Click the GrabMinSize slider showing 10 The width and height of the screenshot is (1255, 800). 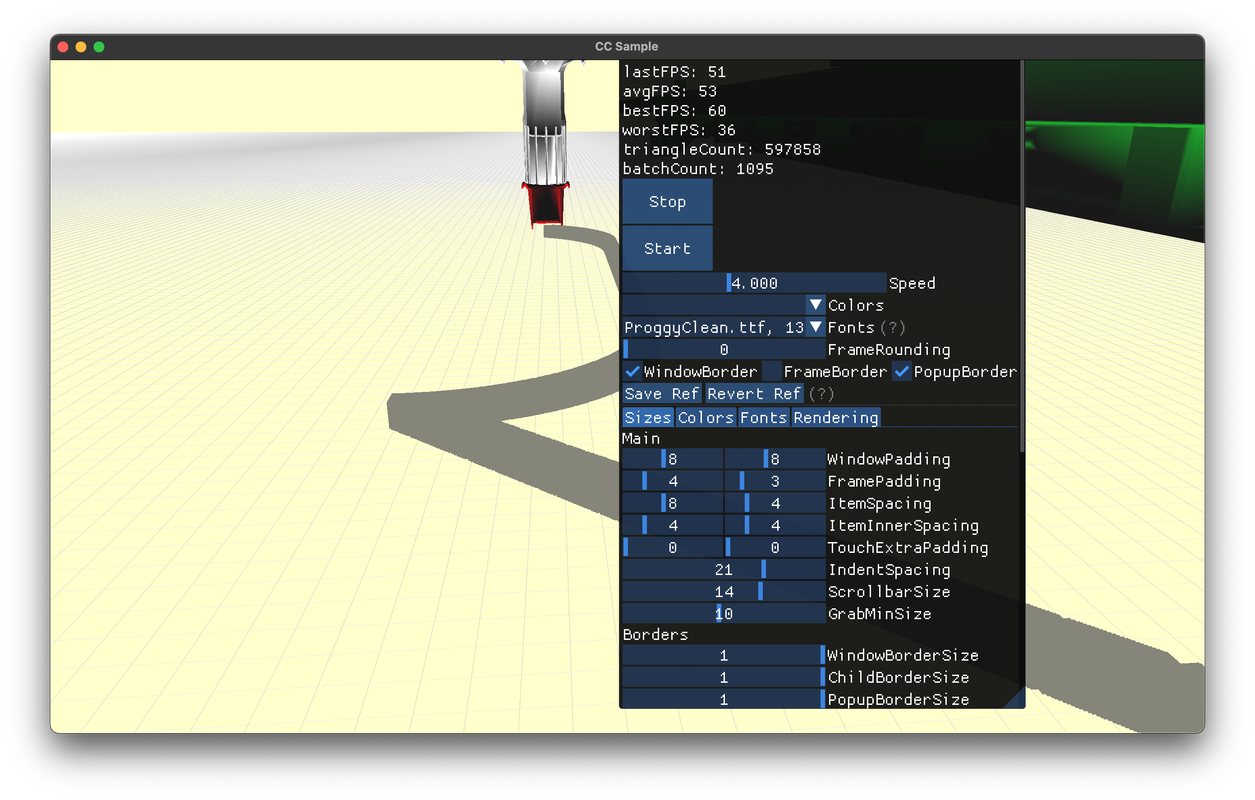point(723,613)
